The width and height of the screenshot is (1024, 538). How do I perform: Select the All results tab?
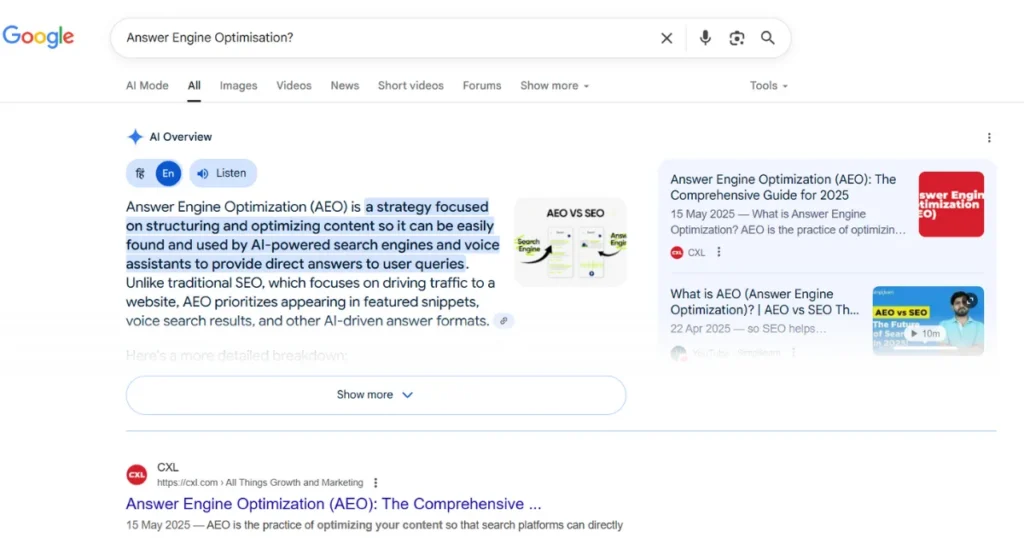click(194, 86)
